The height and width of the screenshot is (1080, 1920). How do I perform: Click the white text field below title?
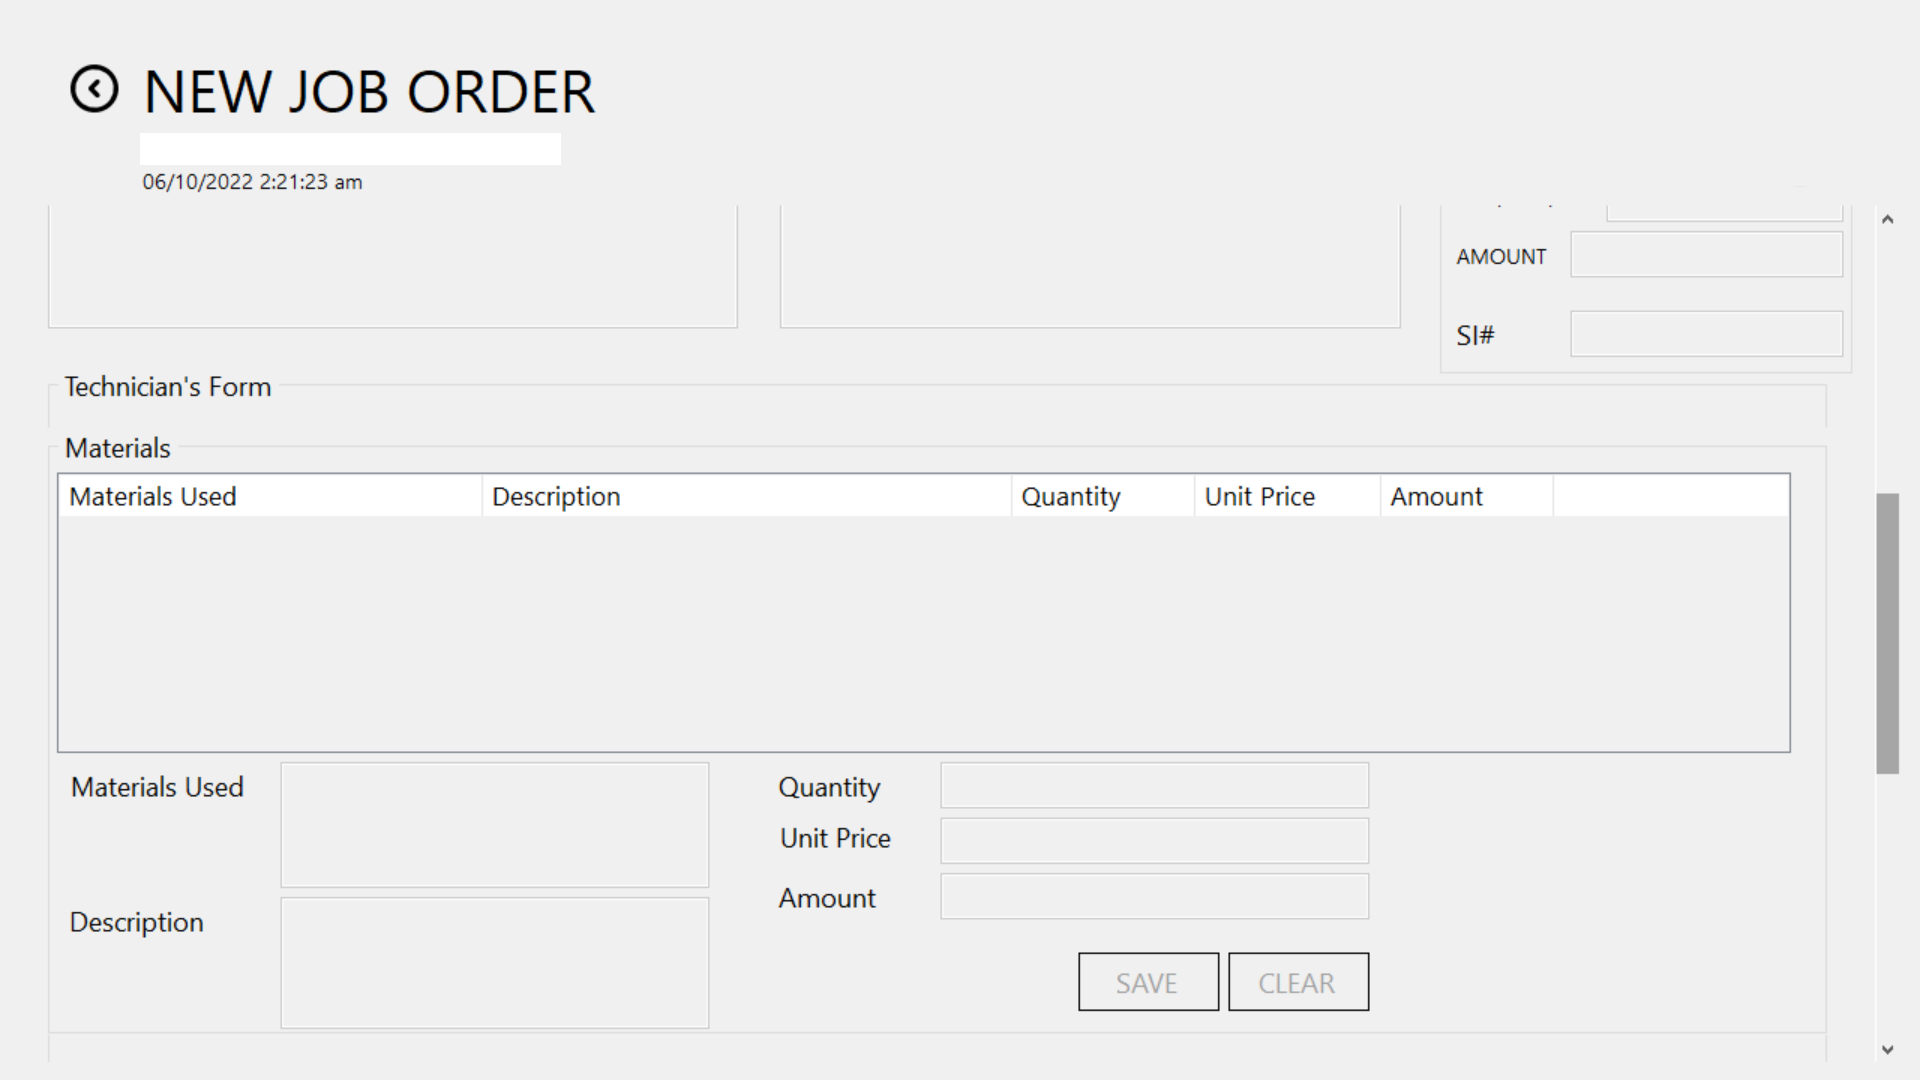(350, 149)
